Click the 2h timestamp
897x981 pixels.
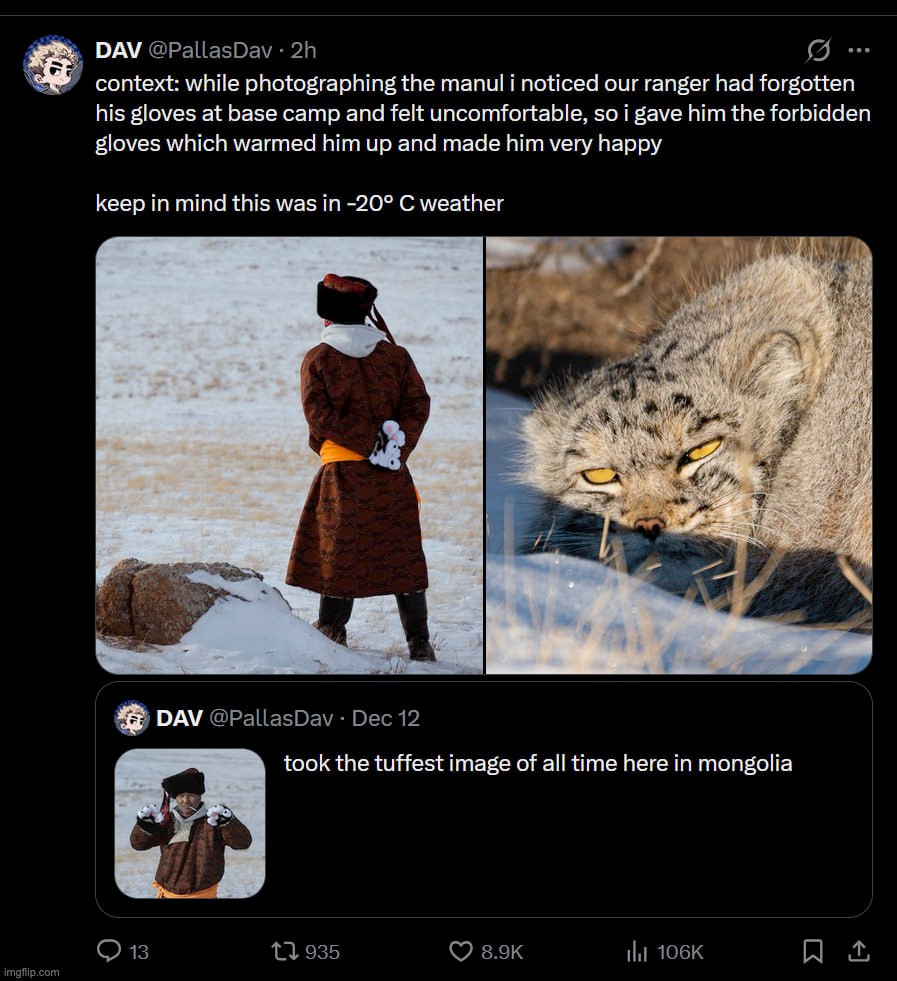coord(303,50)
